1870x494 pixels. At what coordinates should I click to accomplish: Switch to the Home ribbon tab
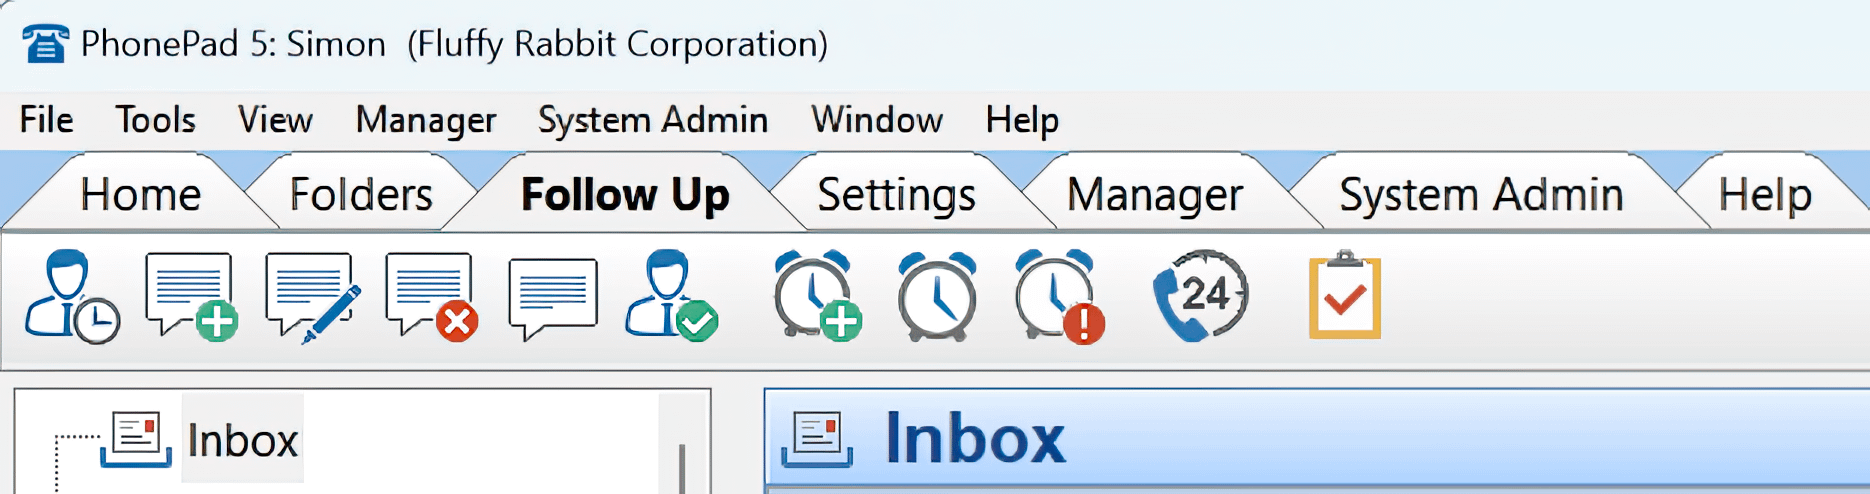140,194
